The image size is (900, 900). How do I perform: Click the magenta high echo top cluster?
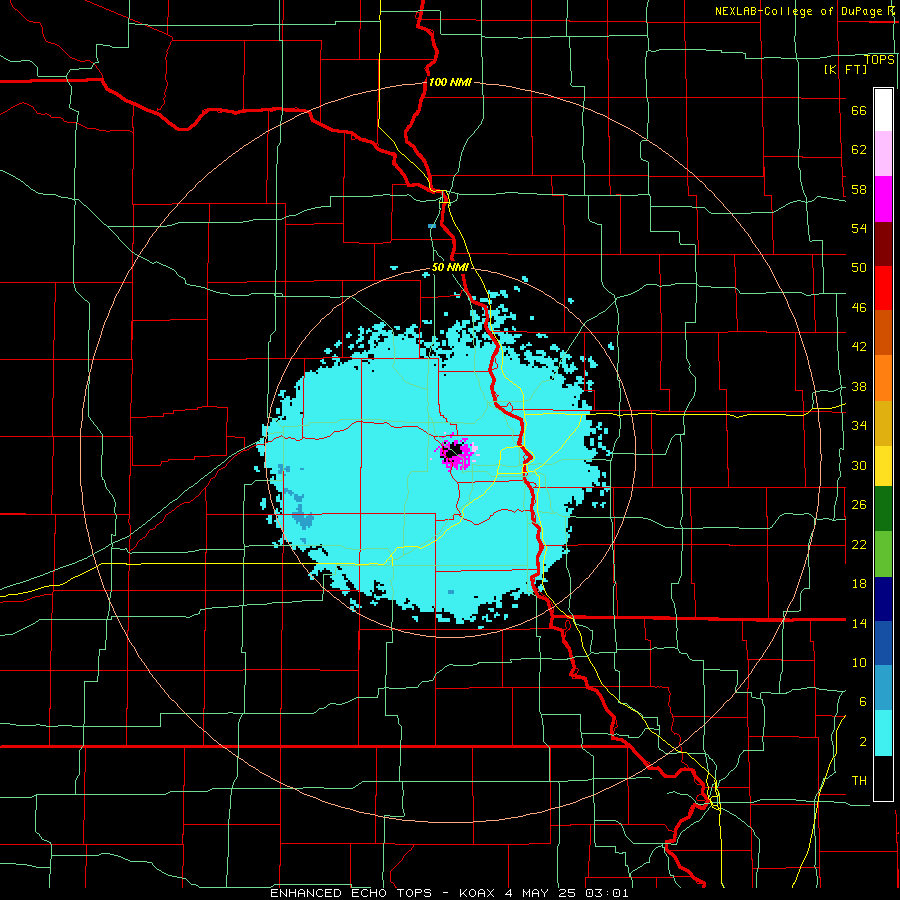457,454
